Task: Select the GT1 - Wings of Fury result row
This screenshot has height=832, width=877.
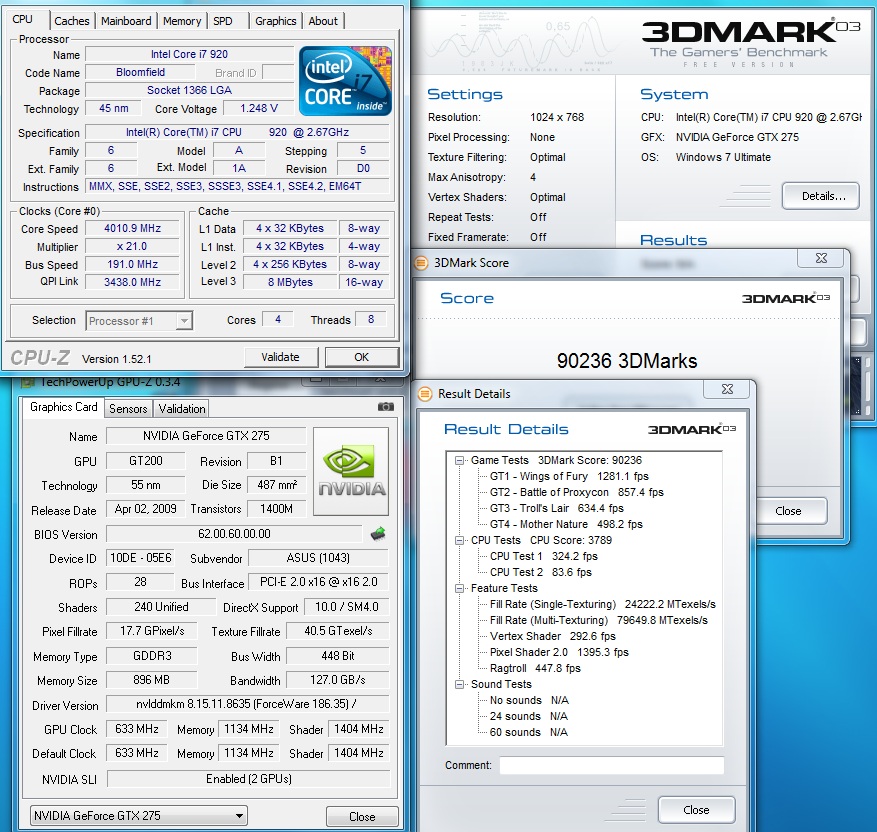Action: (569, 476)
